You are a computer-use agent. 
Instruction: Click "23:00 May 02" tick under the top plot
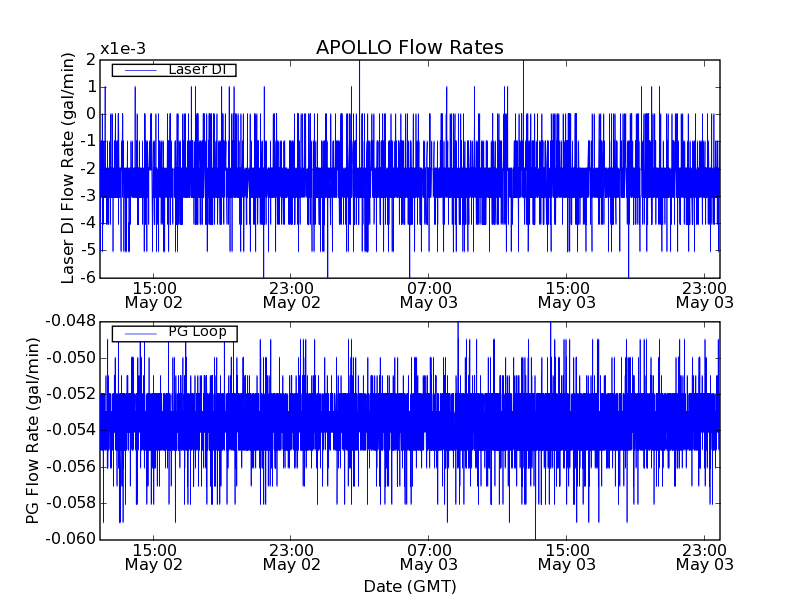coord(291,294)
